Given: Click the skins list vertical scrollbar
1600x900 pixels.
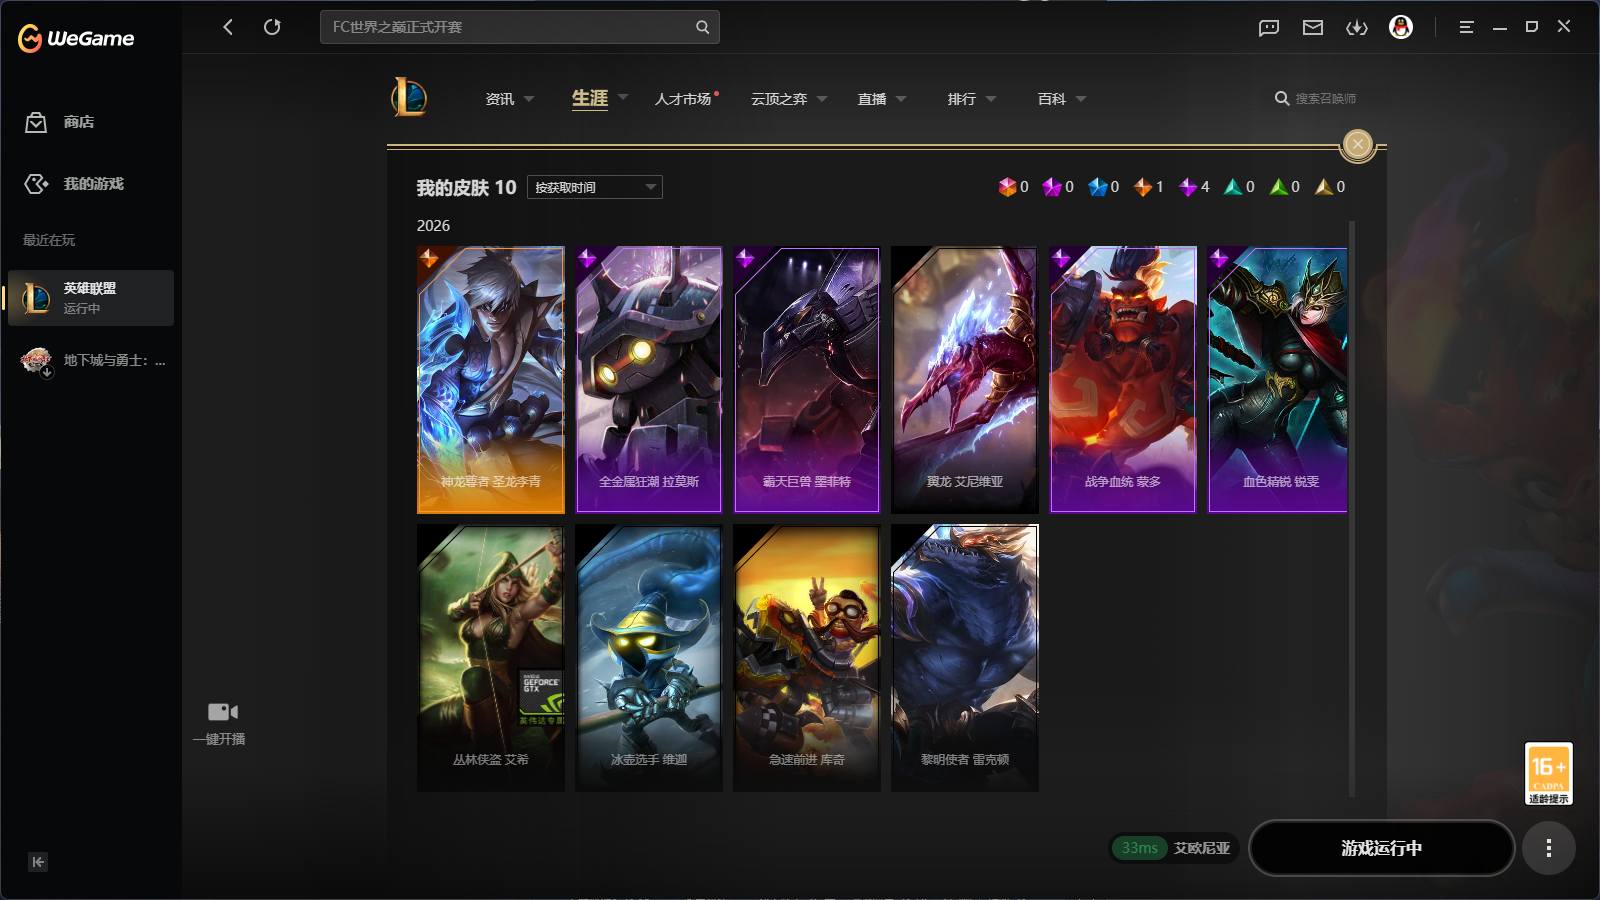Looking at the screenshot, I should (1352, 509).
